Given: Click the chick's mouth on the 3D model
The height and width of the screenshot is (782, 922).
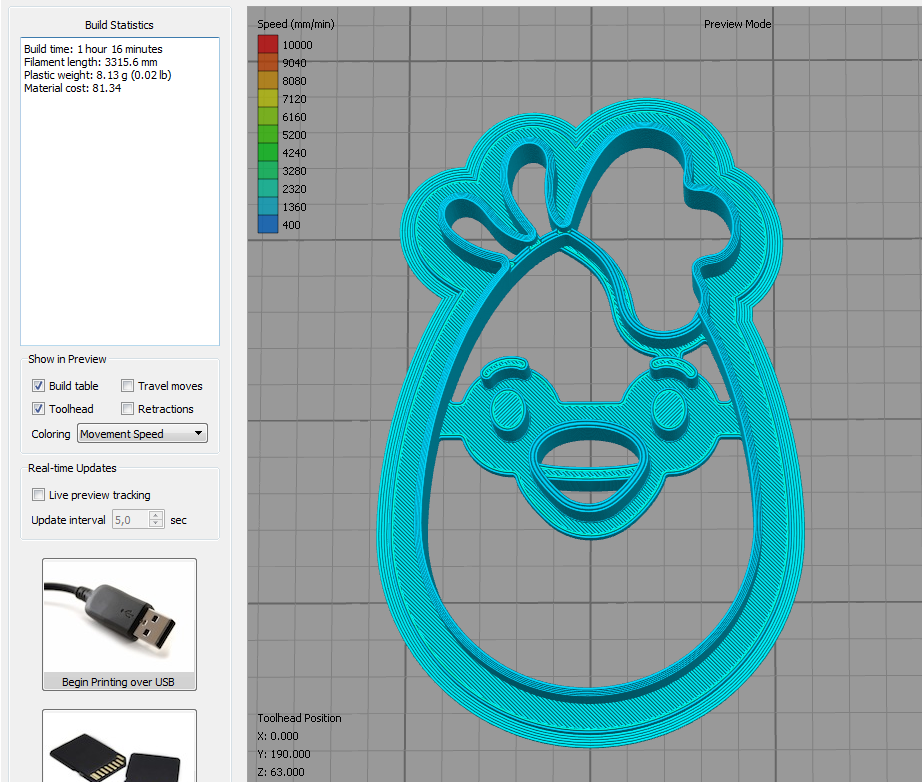Looking at the screenshot, I should tap(589, 466).
